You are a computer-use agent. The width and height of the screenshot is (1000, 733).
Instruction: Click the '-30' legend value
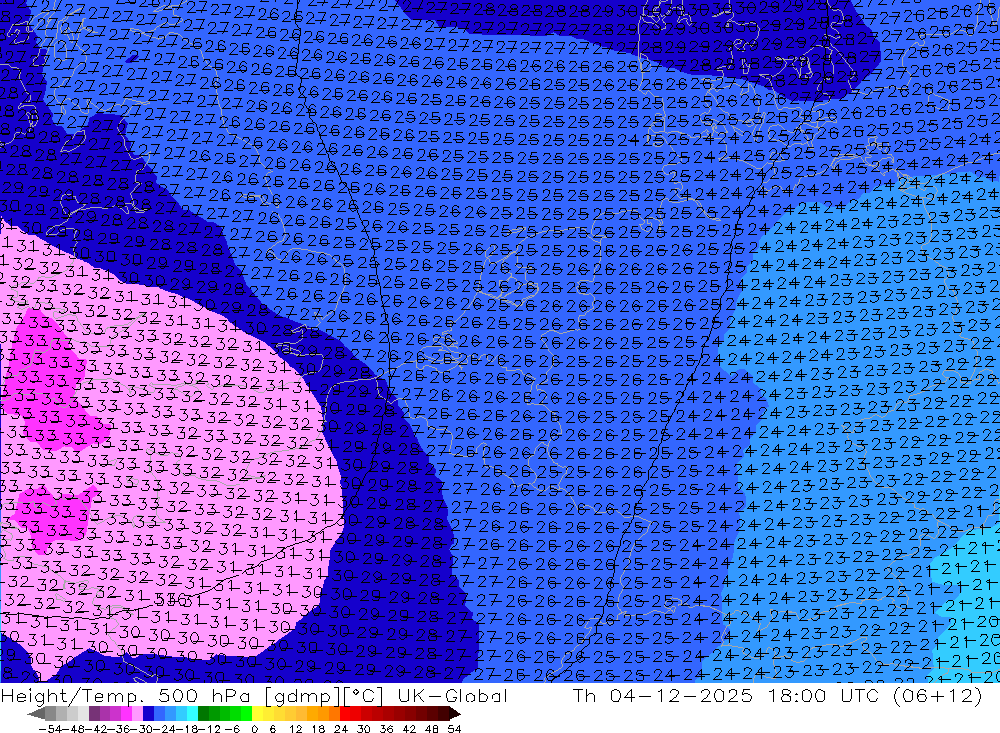point(142,729)
